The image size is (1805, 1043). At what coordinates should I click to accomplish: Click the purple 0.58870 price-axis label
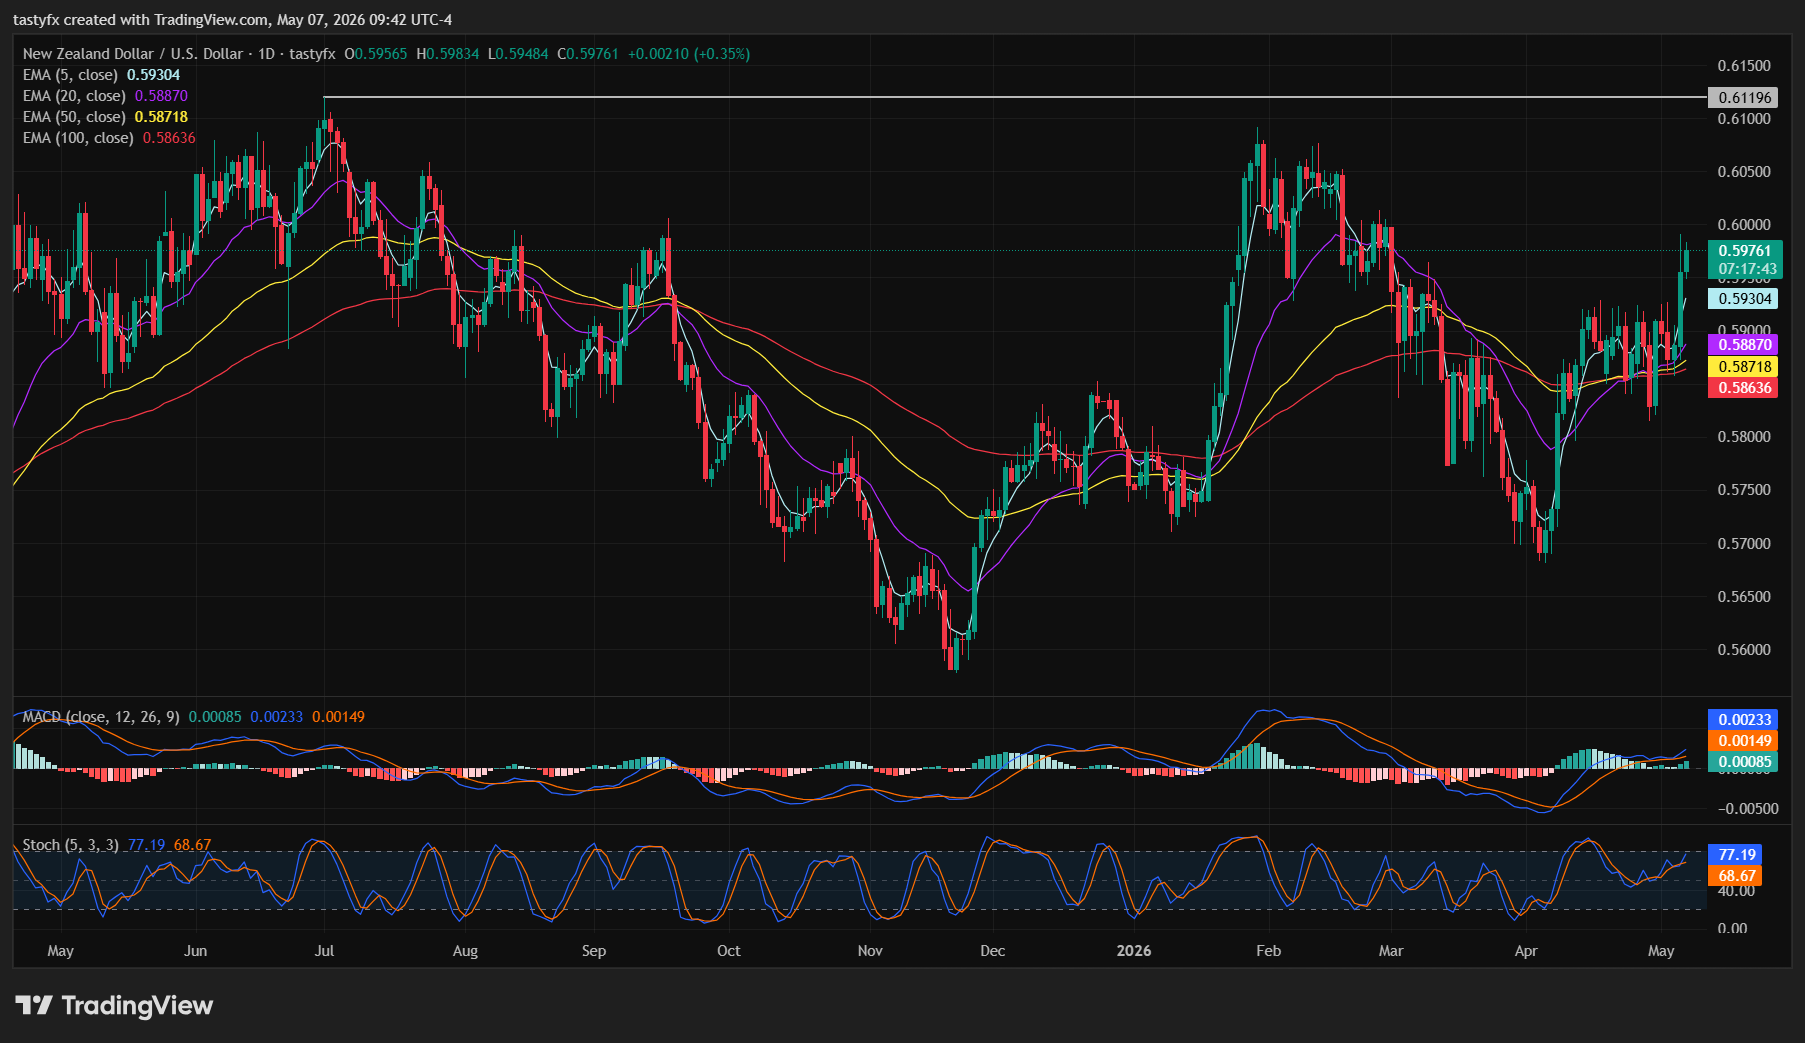pos(1744,344)
